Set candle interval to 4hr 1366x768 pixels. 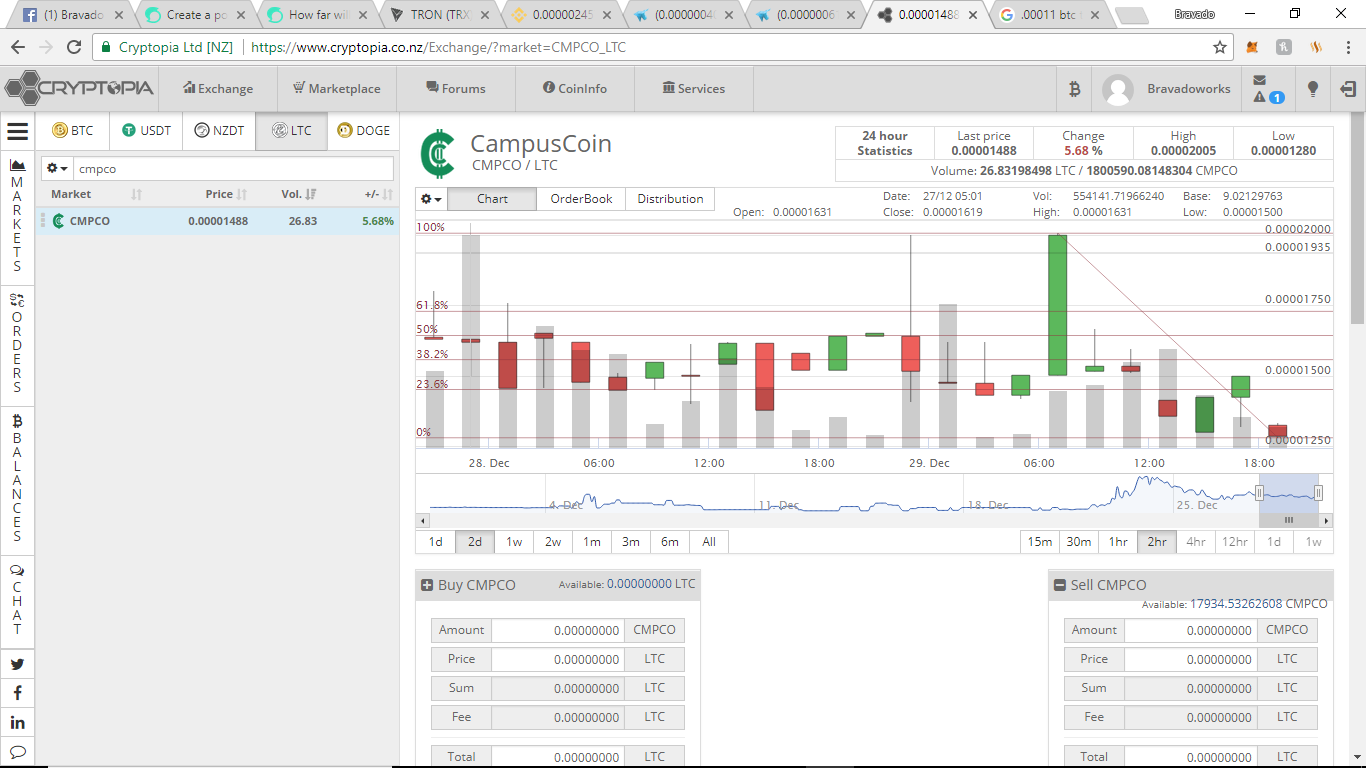tap(1196, 542)
